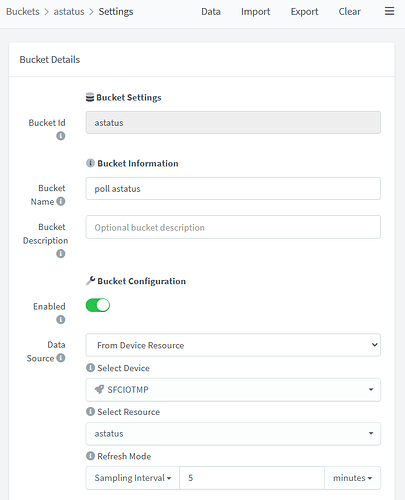Go to the Data tab
Viewport: 405px width, 500px height.
pos(211,12)
